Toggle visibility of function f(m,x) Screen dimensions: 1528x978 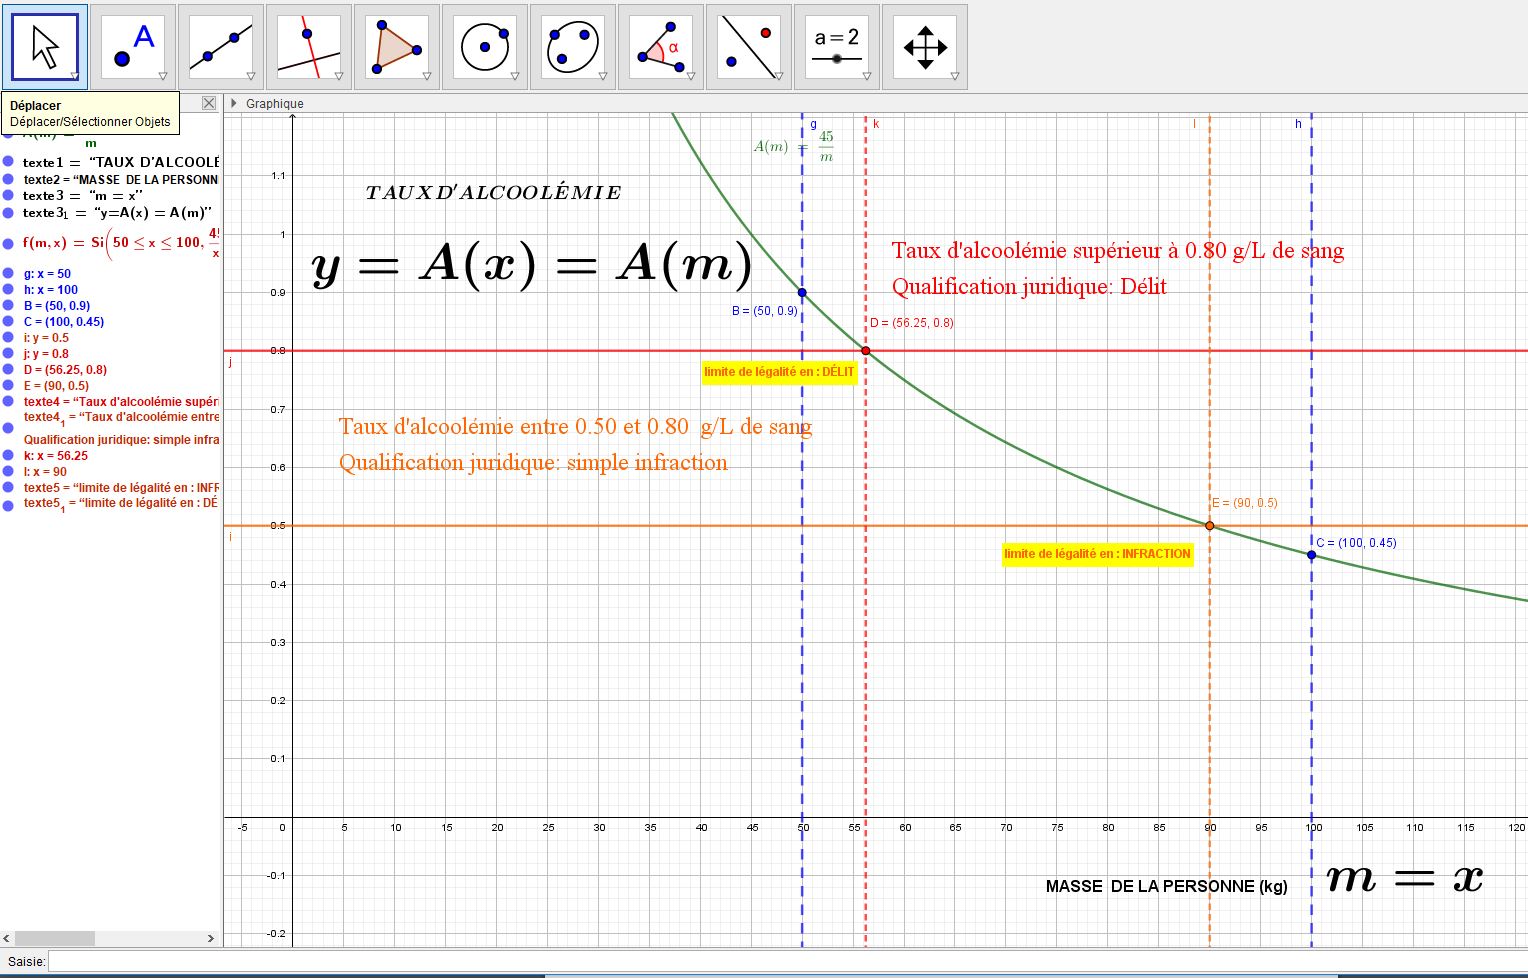pos(8,242)
